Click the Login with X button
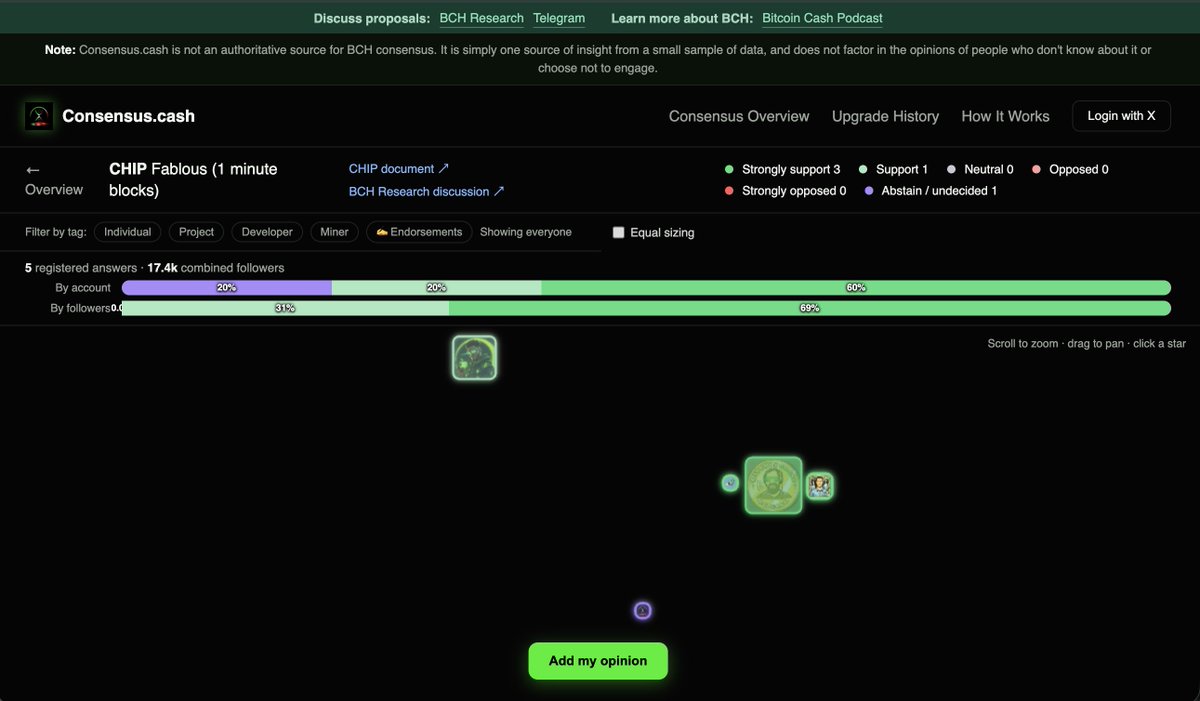The width and height of the screenshot is (1200, 701). coord(1121,116)
